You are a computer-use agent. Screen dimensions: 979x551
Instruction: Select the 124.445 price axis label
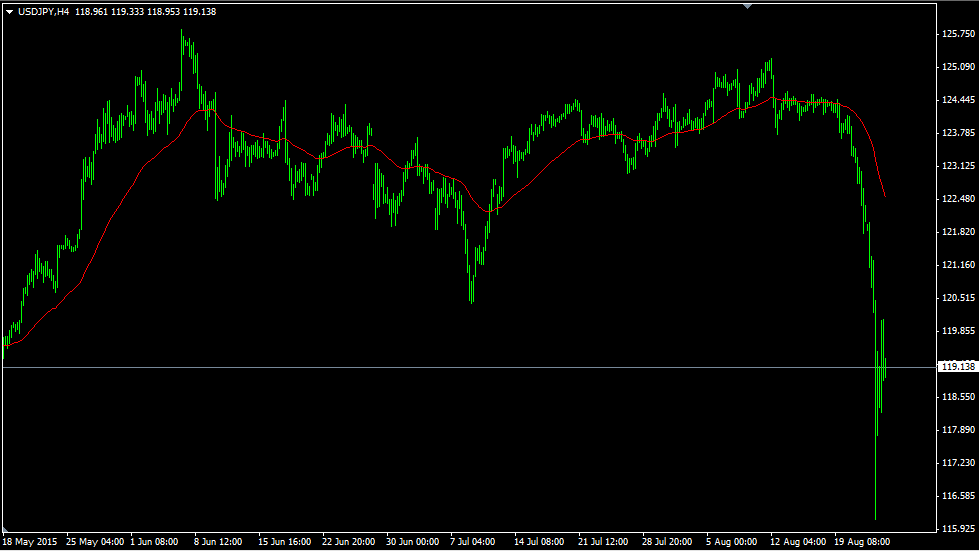tap(958, 100)
